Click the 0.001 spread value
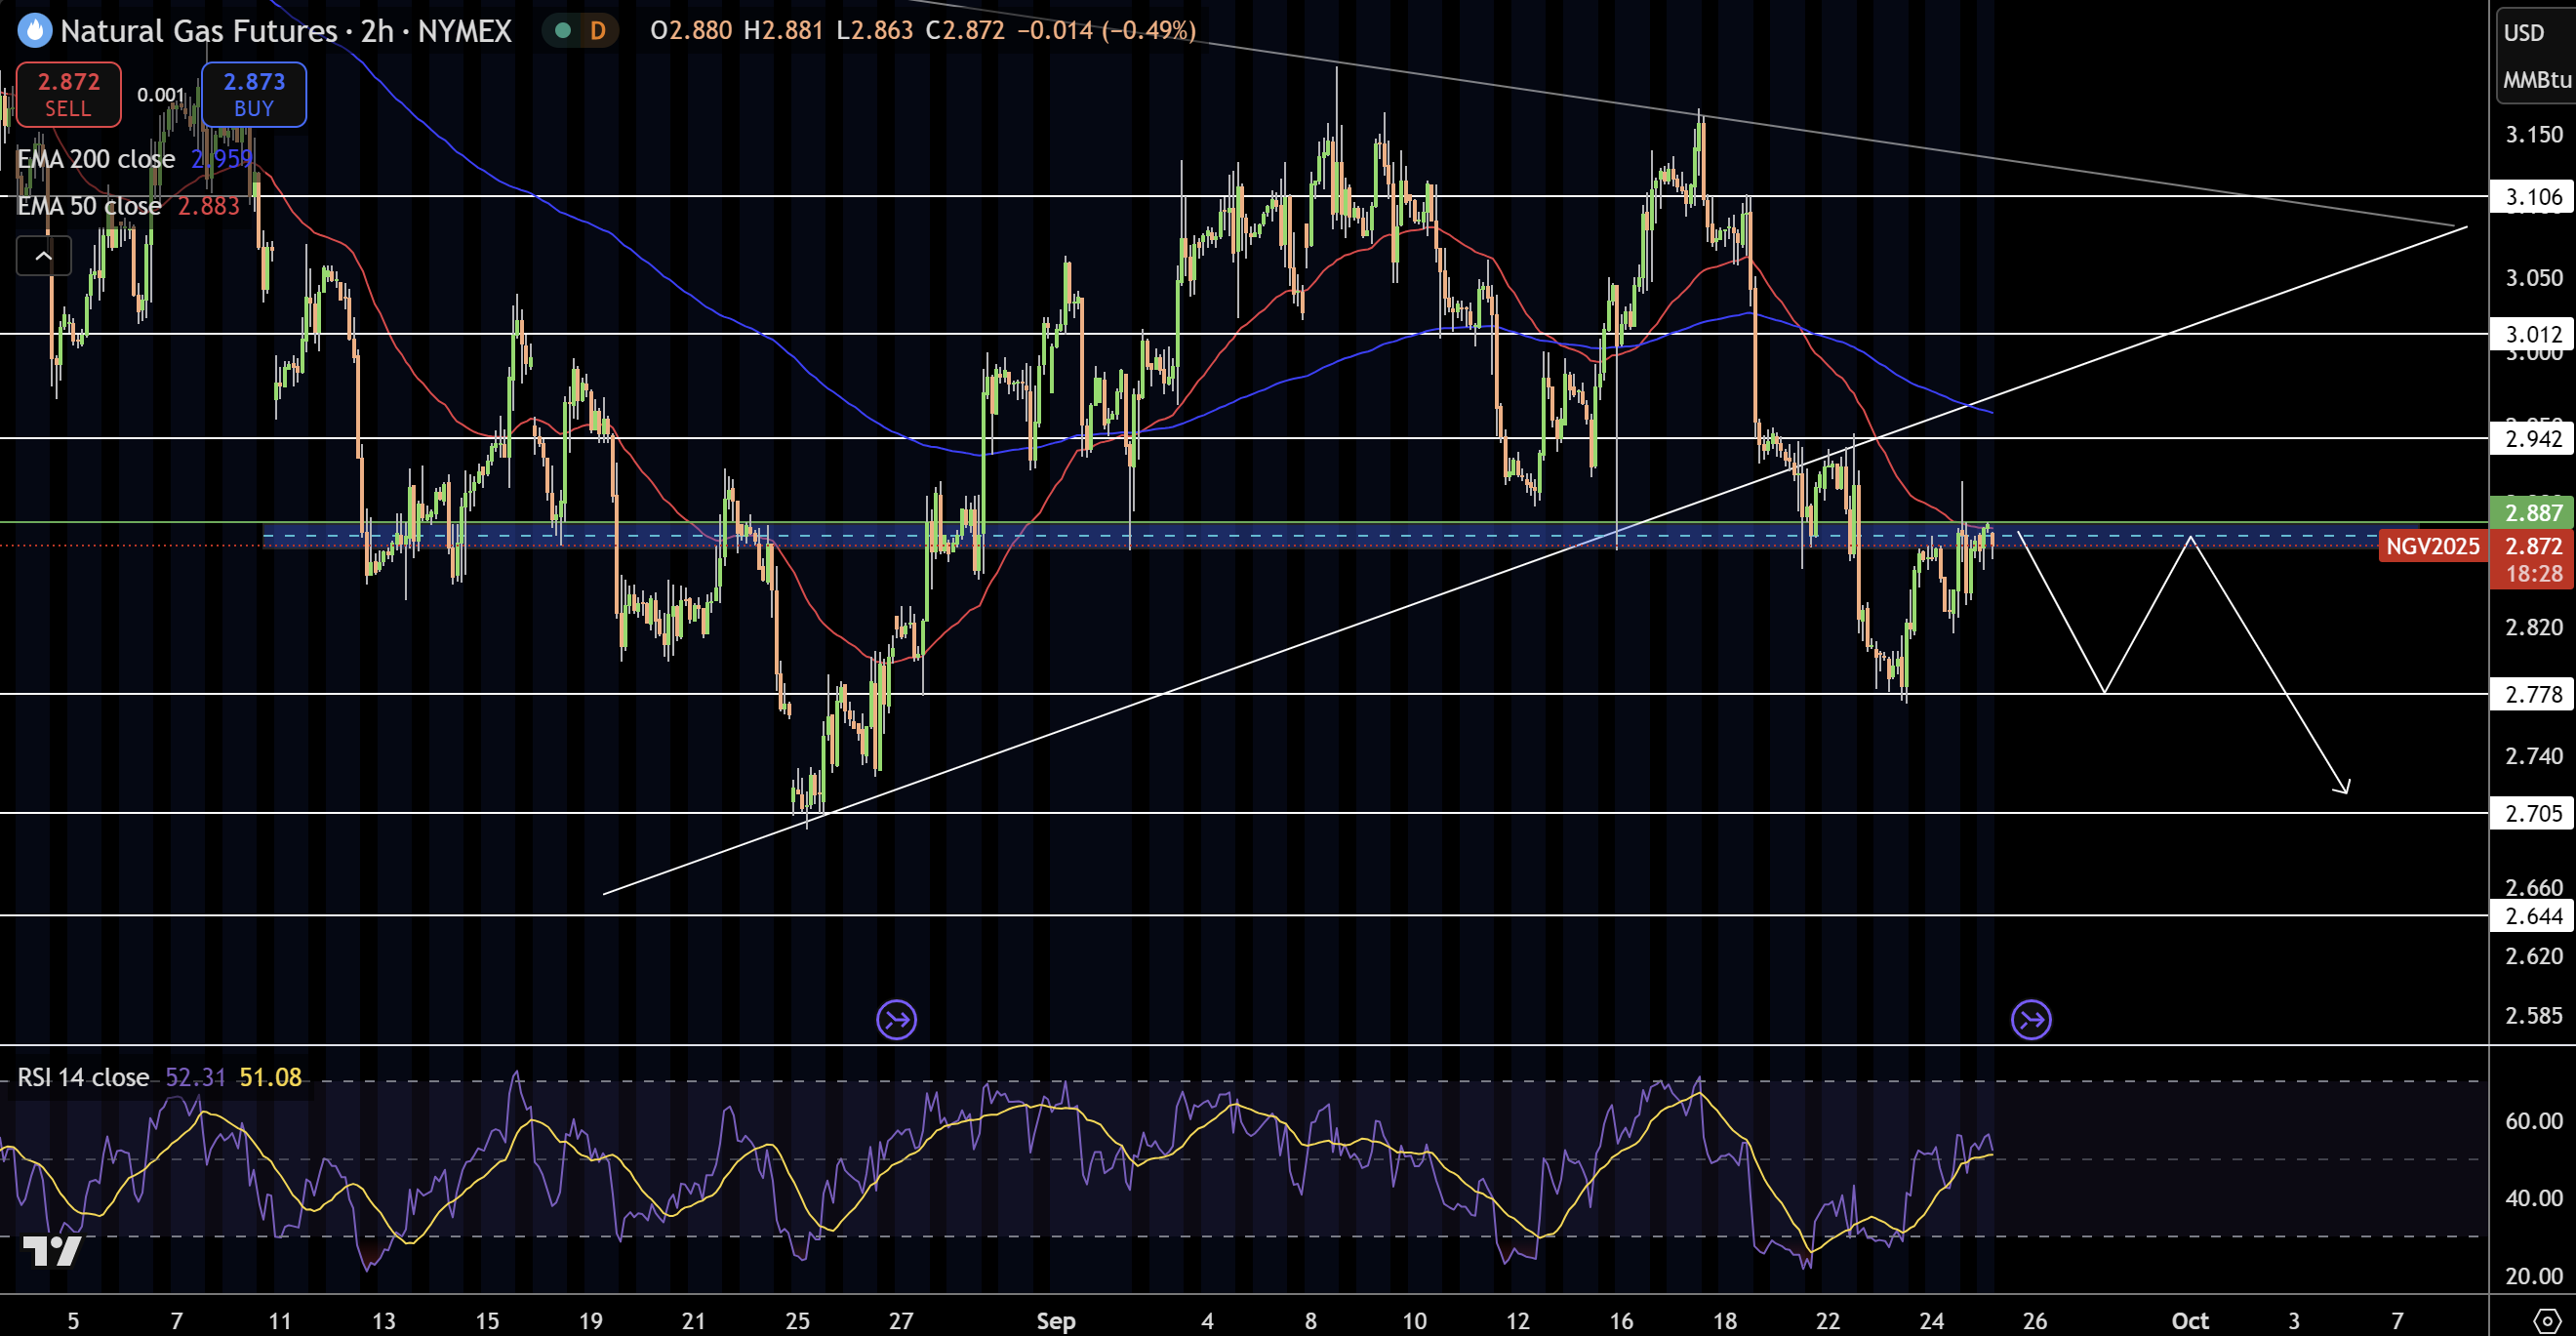 click(161, 95)
